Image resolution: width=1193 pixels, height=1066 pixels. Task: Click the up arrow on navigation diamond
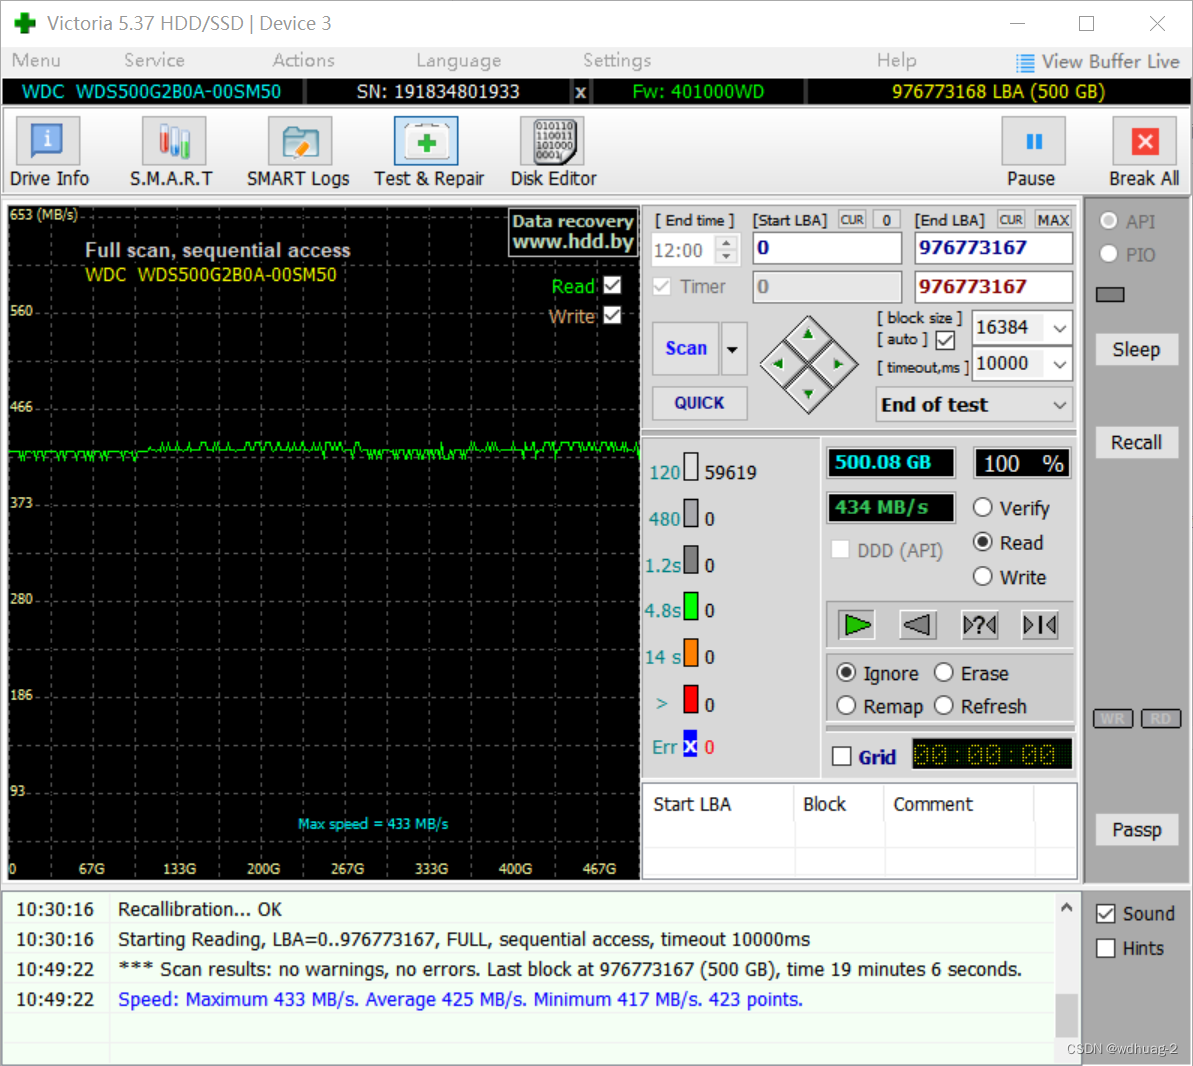click(808, 334)
